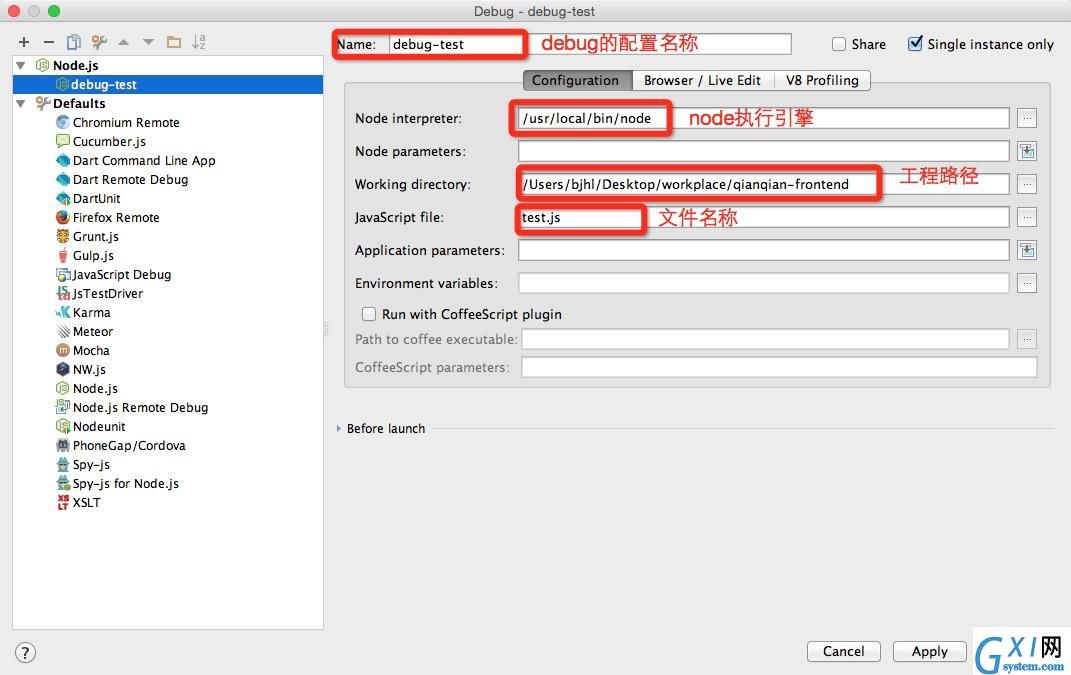Select Meteor default configuration

93,331
